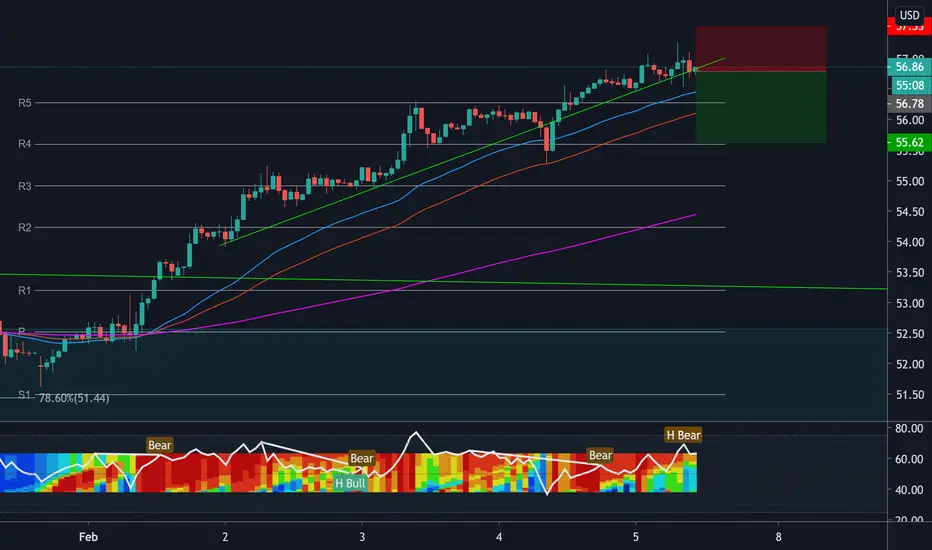
Task: Click the R2 pivot level label
Action: coord(24,227)
